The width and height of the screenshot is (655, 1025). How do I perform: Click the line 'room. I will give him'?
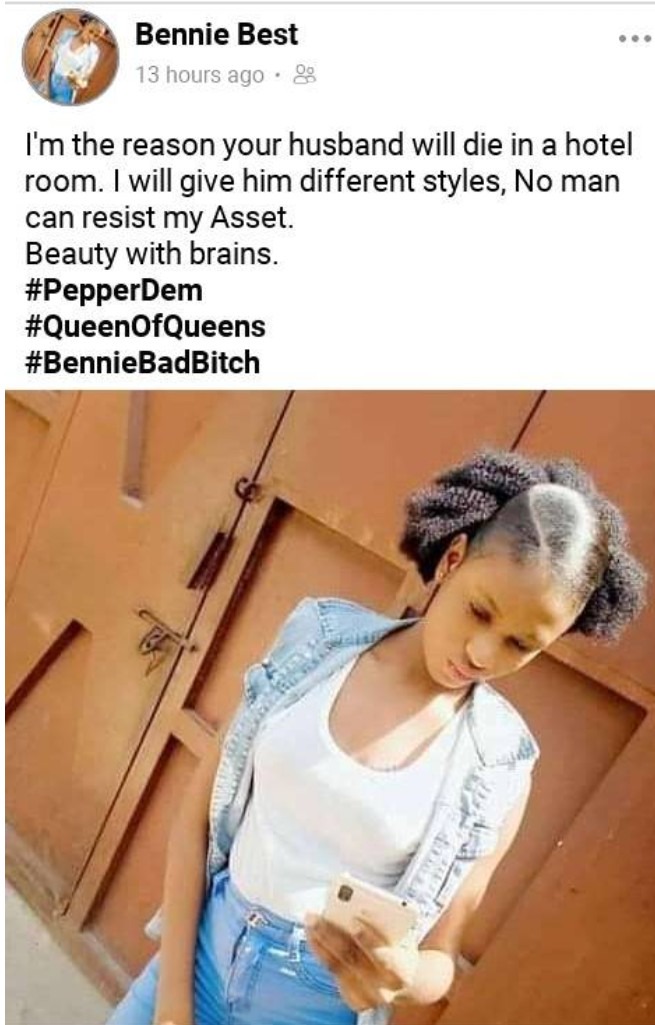[x=322, y=182]
